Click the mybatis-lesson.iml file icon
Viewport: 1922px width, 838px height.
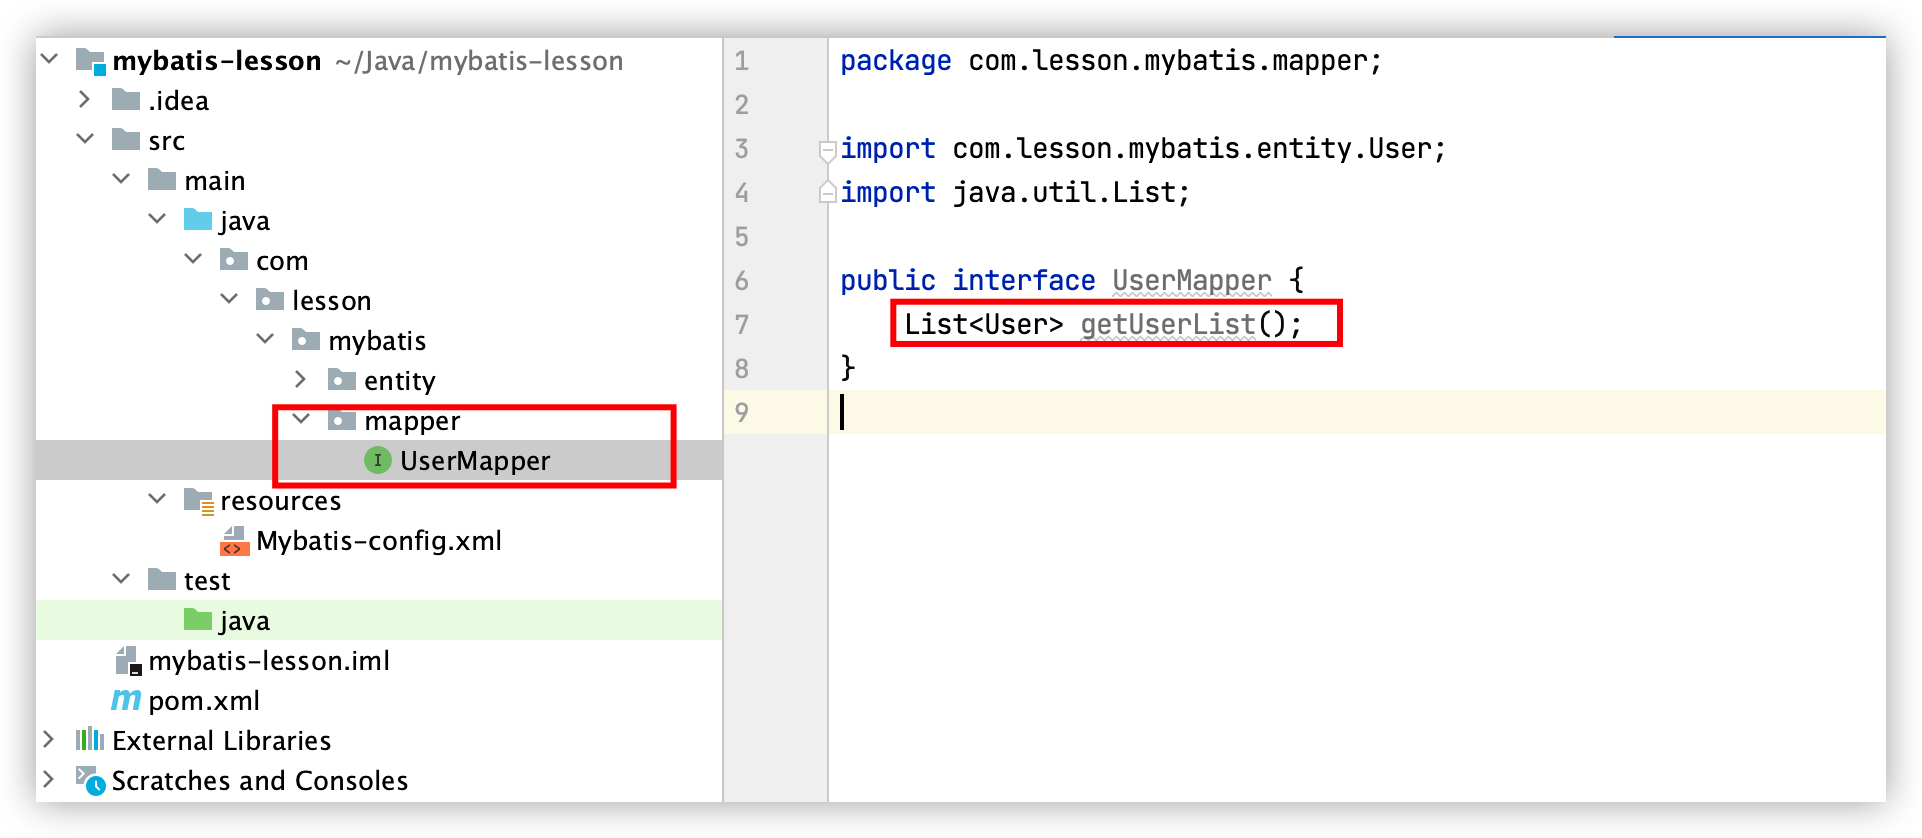point(128,661)
